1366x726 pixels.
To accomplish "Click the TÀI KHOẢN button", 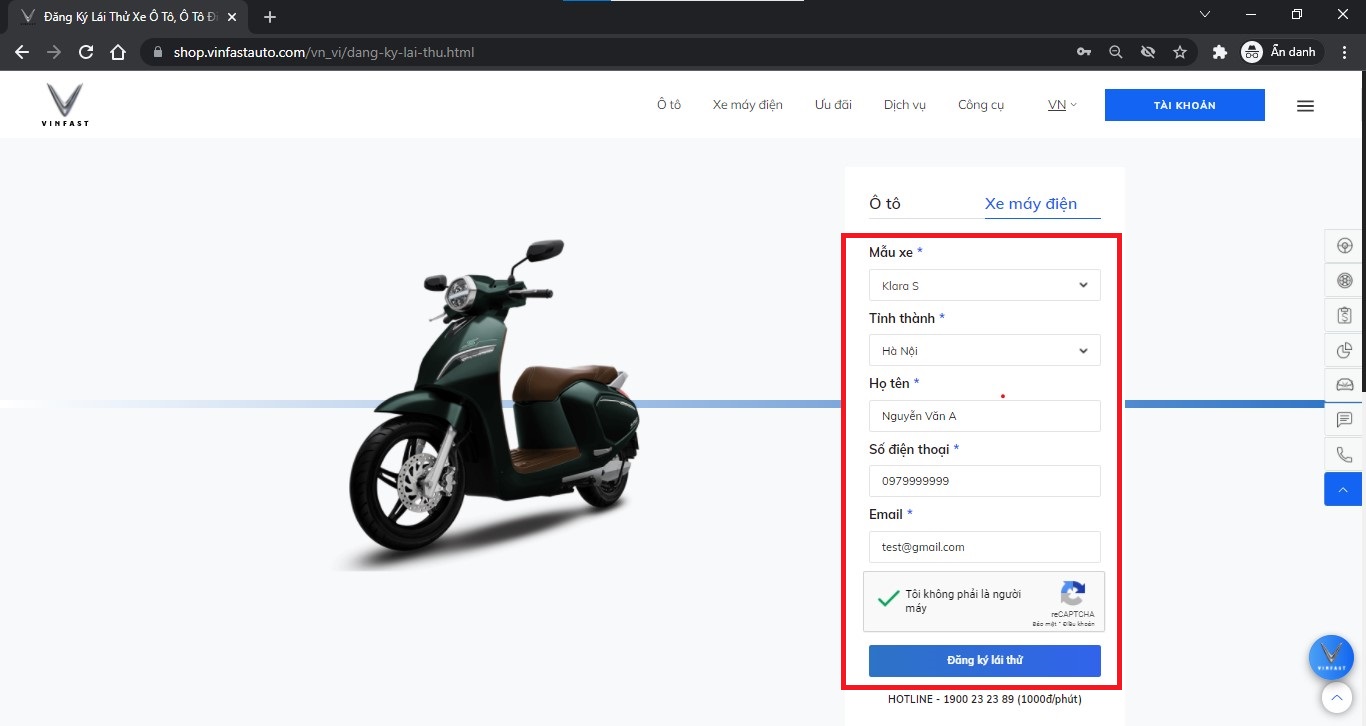I will 1185,105.
